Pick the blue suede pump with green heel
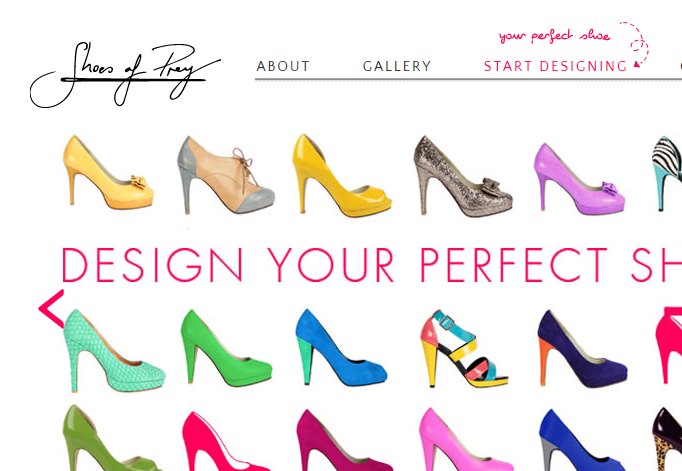 pos(341,347)
